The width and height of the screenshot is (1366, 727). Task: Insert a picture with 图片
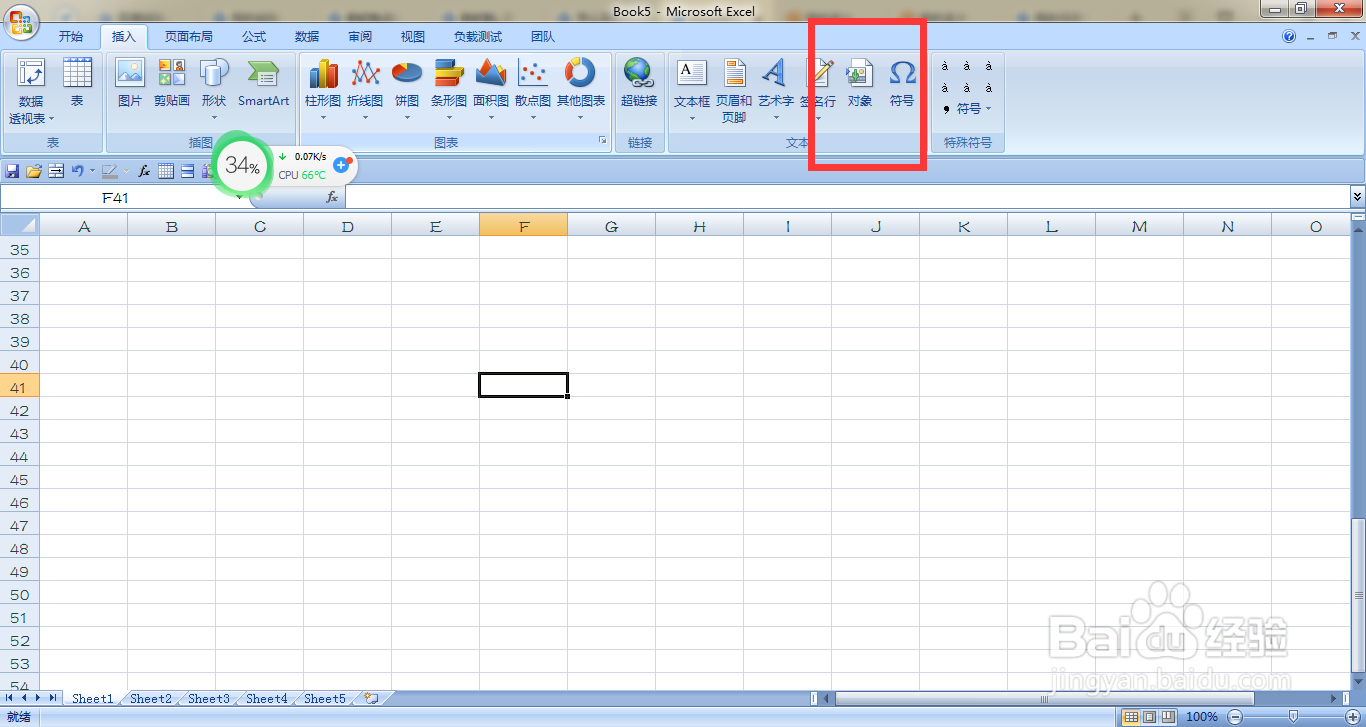pyautogui.click(x=130, y=84)
